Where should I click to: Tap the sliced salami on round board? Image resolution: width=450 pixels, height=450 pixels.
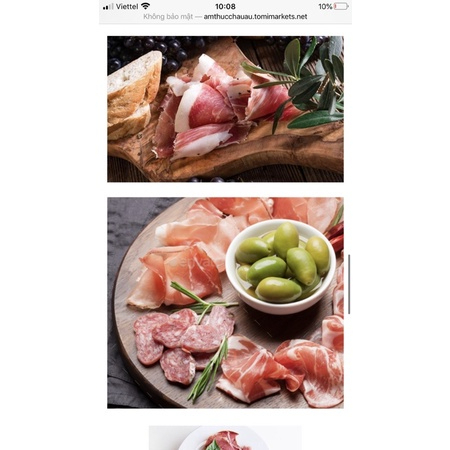(x=182, y=343)
